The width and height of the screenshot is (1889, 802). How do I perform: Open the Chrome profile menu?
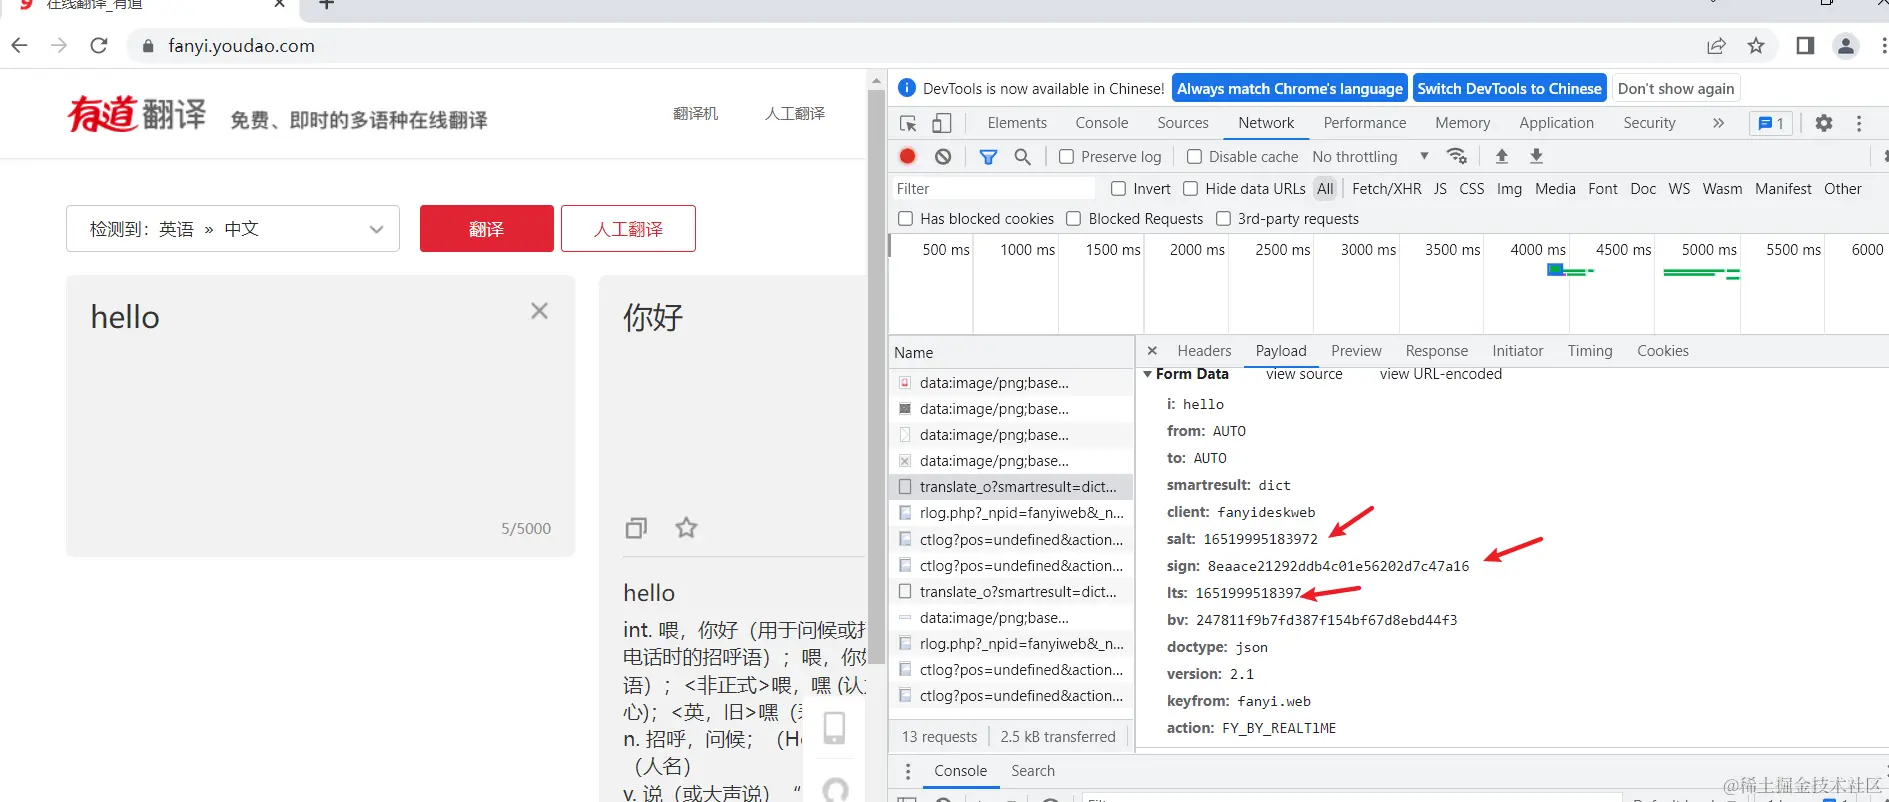pos(1846,45)
